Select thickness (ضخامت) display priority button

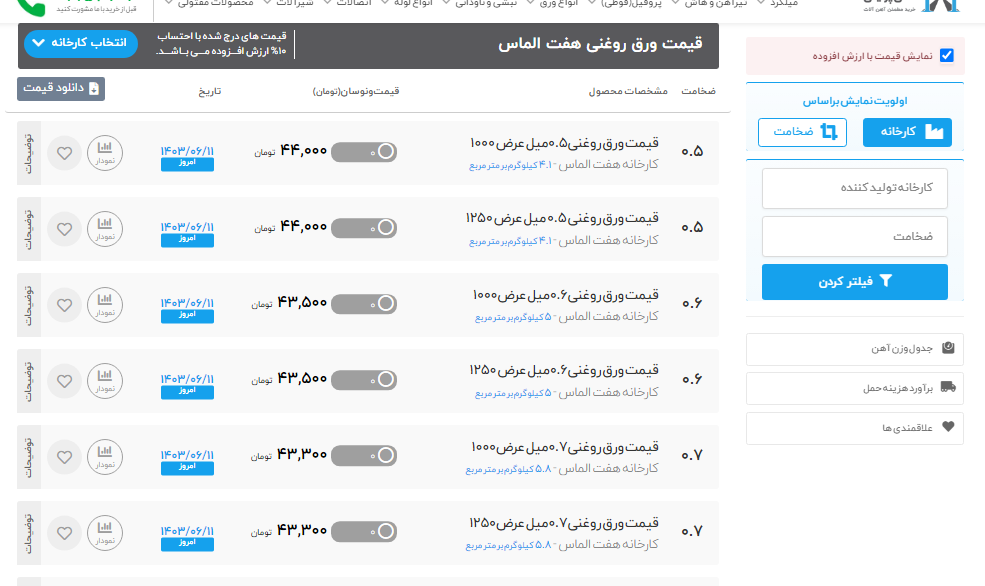802,132
